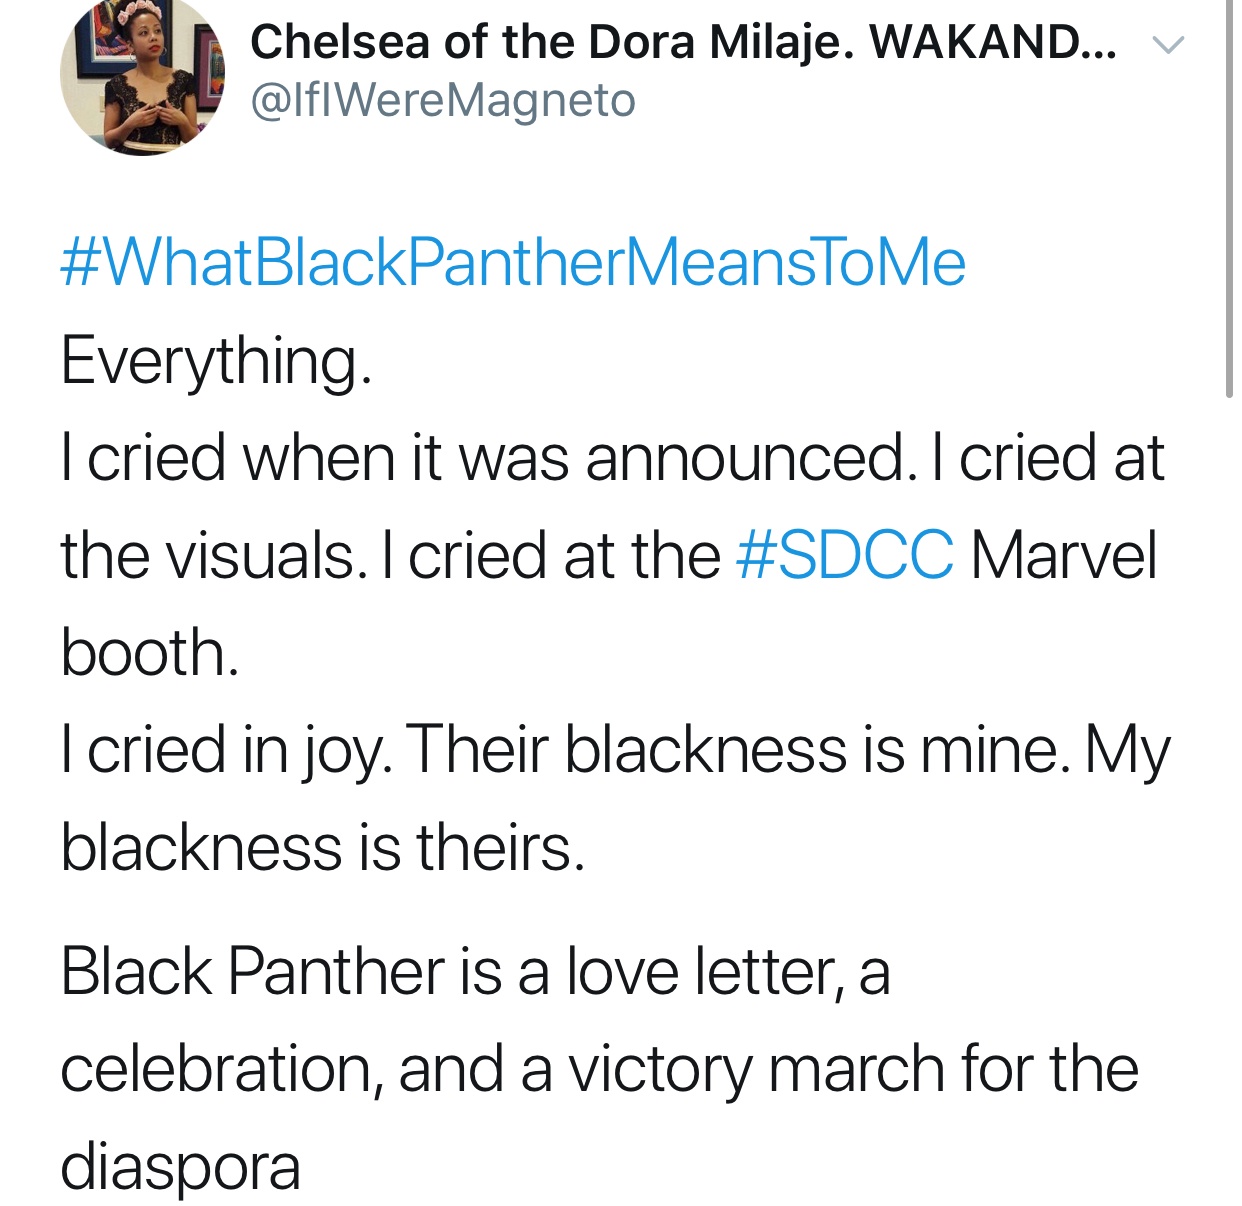Click the word 'Everything.' in the tweet
Viewport: 1242px width, 1206px height.
click(x=216, y=361)
